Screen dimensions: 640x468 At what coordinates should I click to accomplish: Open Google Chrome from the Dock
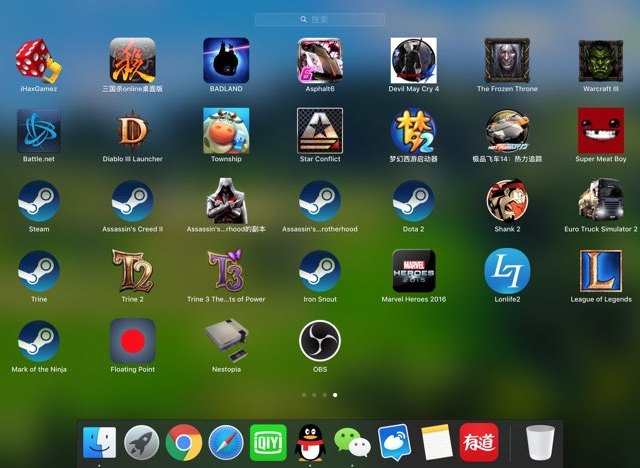click(184, 441)
